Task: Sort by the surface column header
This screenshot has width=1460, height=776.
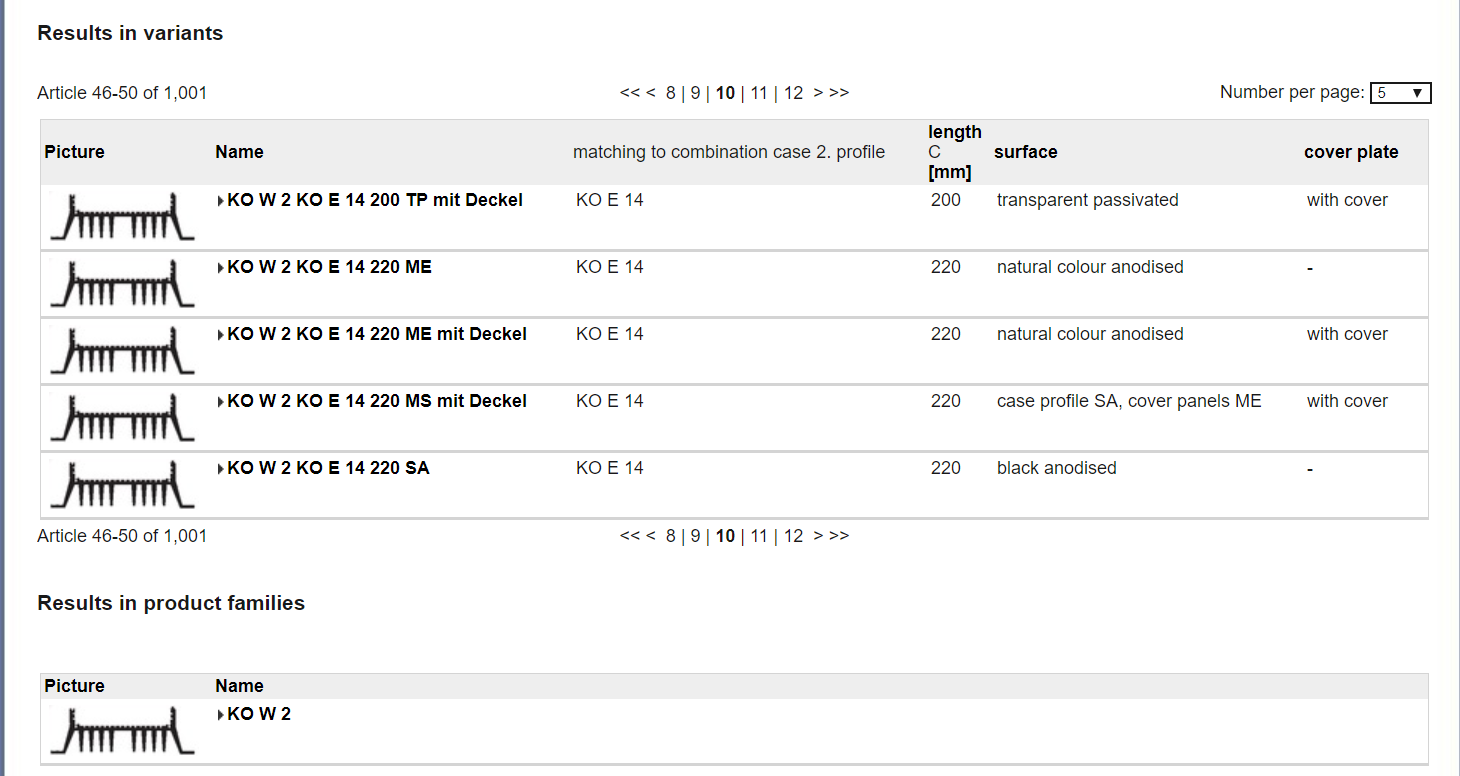Action: click(x=1025, y=152)
